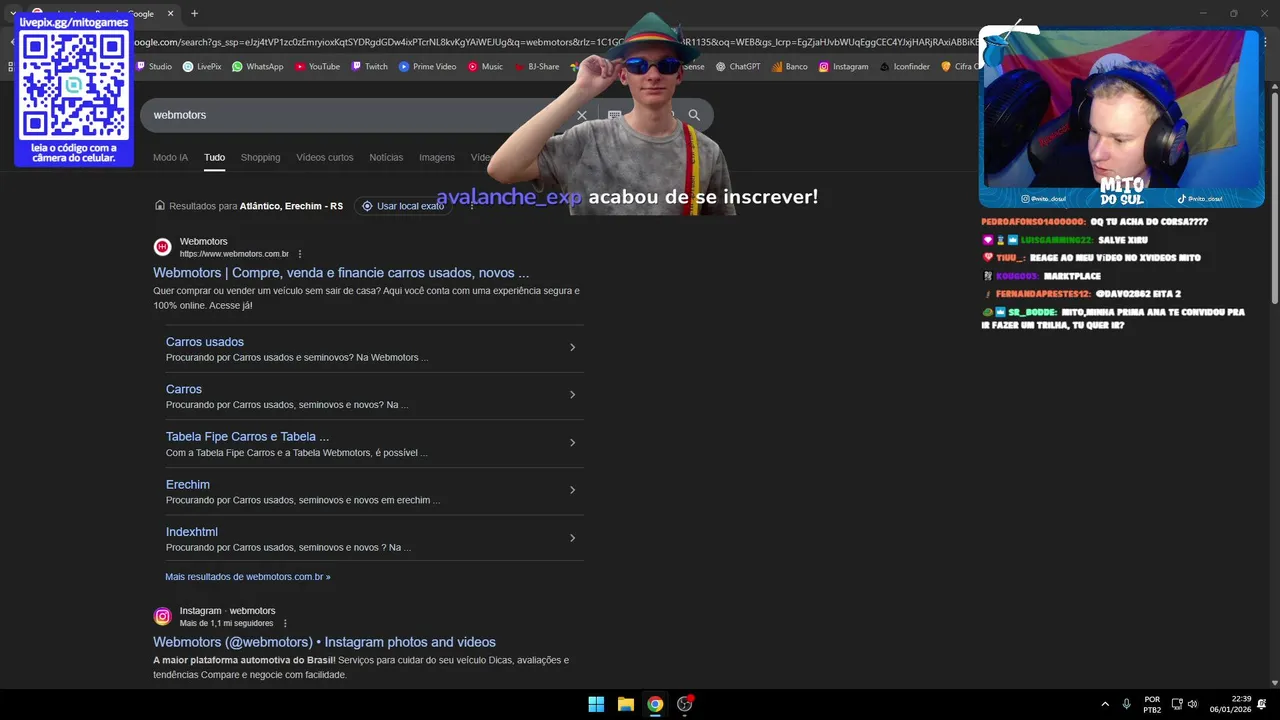Open Webmotors Instagram photos and videos result
1280x720 pixels.
click(x=324, y=642)
